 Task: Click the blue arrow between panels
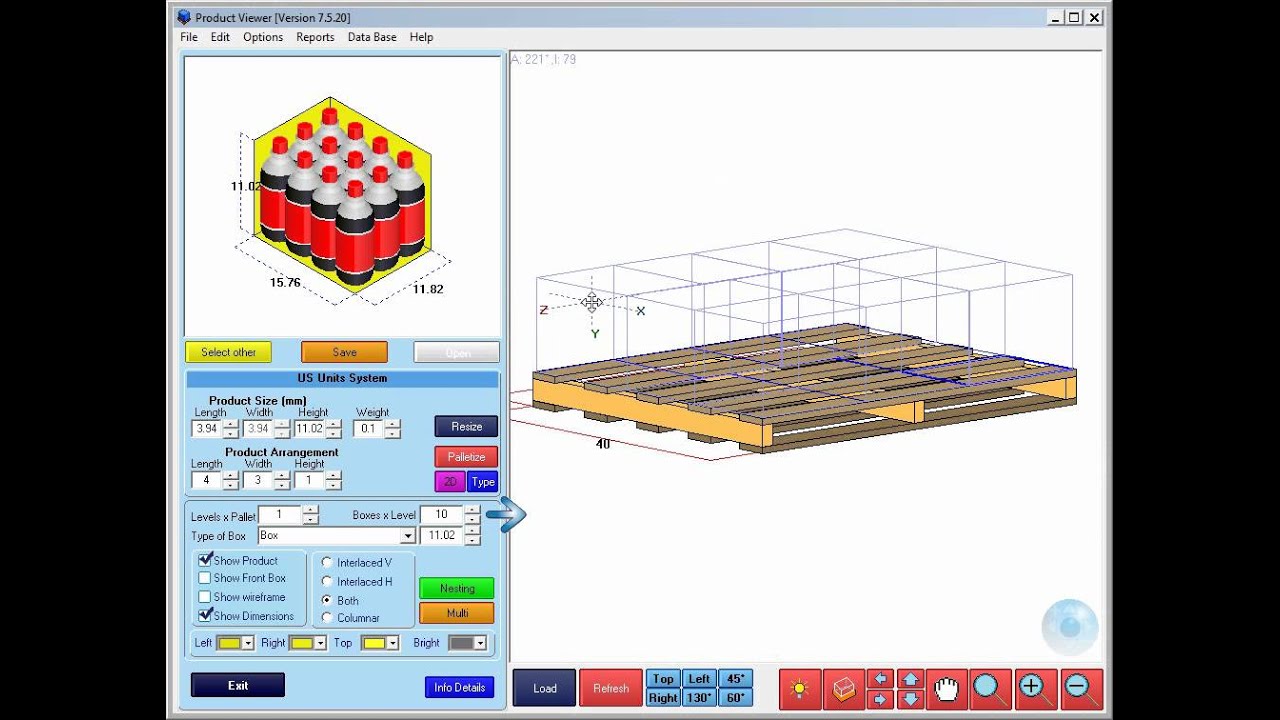pos(506,515)
